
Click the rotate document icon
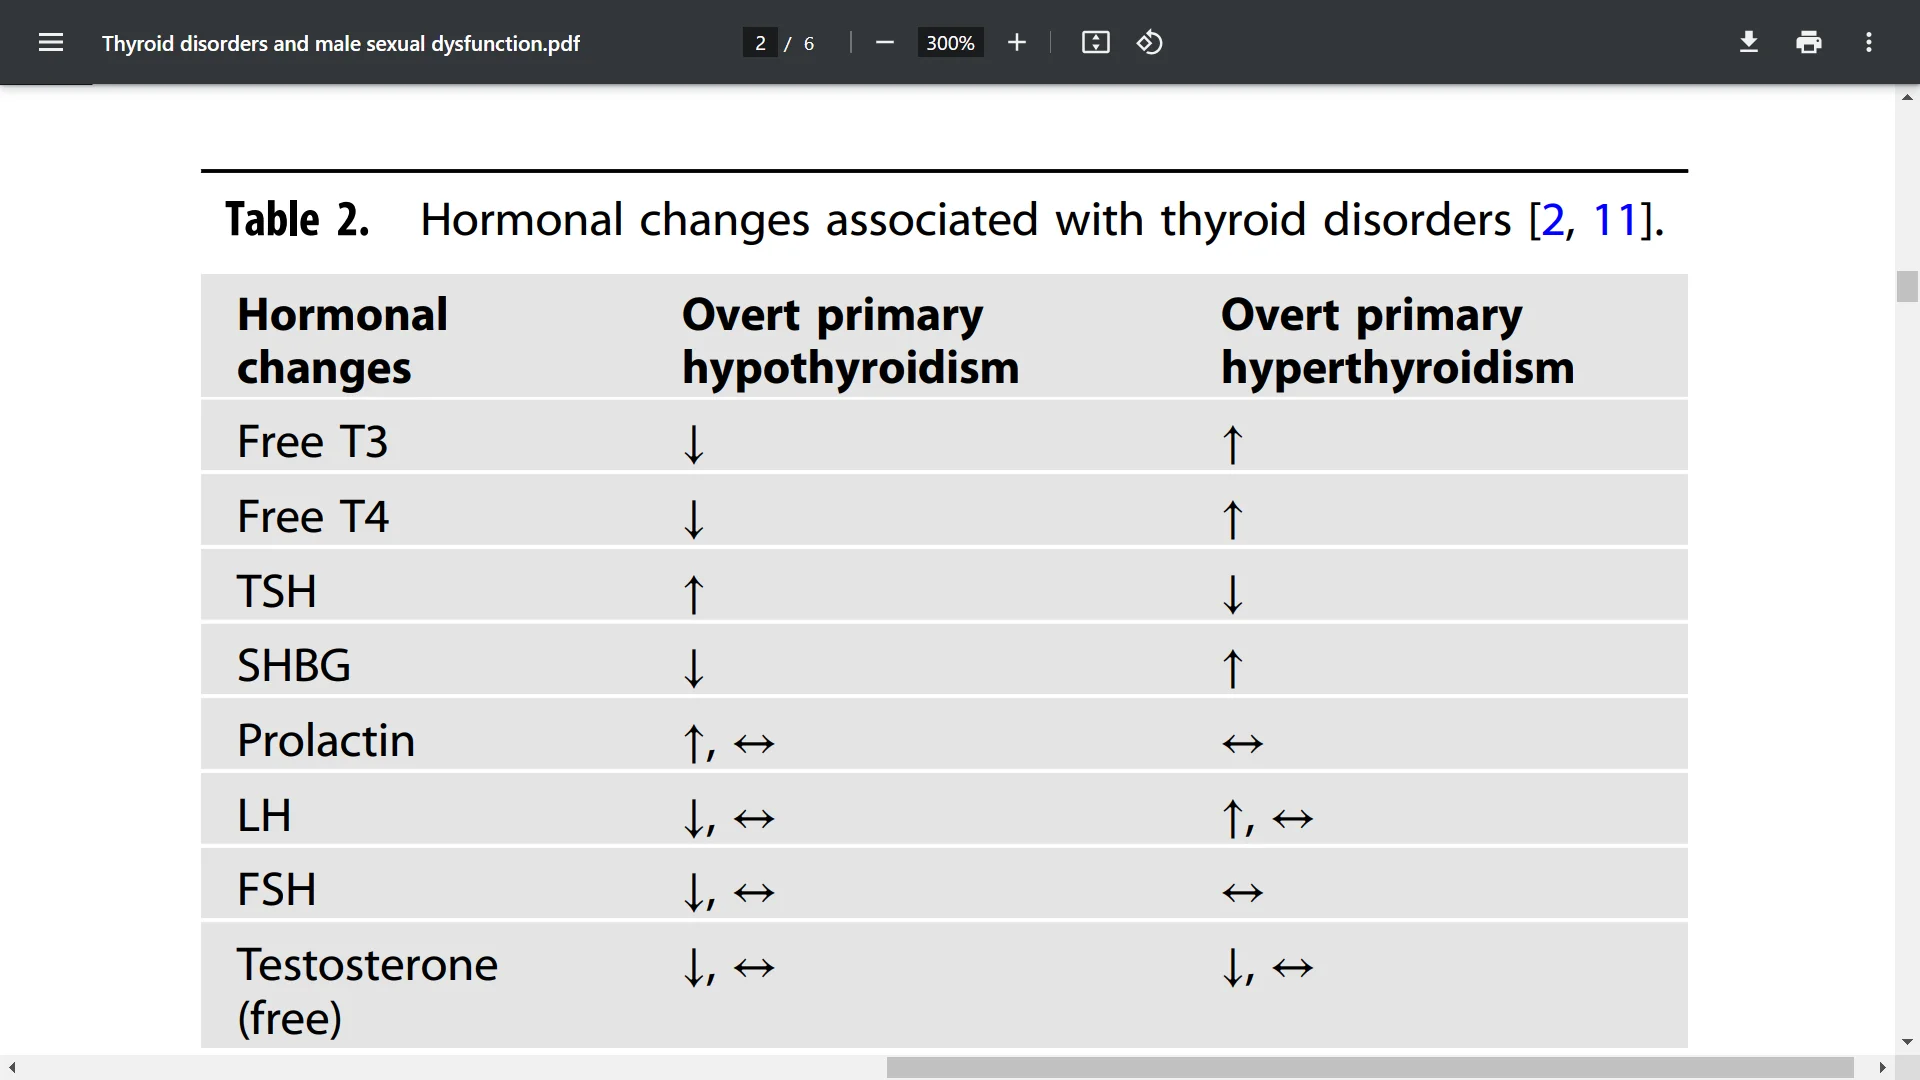(x=1149, y=42)
